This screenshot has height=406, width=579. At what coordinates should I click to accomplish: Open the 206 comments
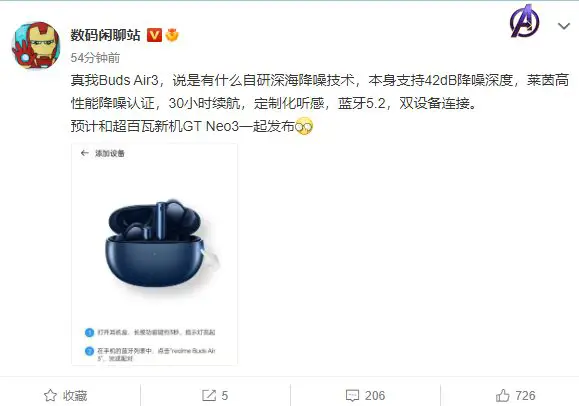tap(375, 396)
